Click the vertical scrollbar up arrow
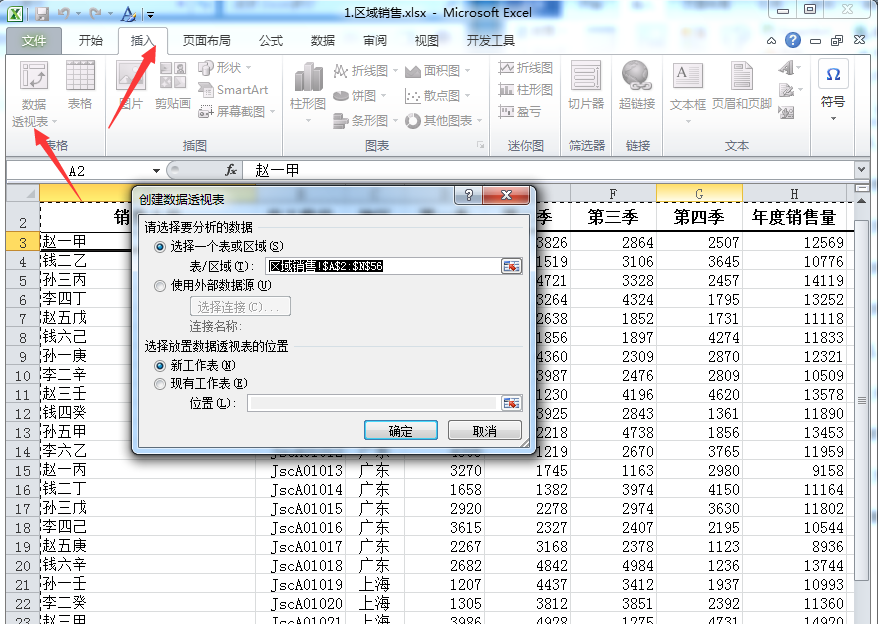Screen dimensions: 878x624 (861, 201)
